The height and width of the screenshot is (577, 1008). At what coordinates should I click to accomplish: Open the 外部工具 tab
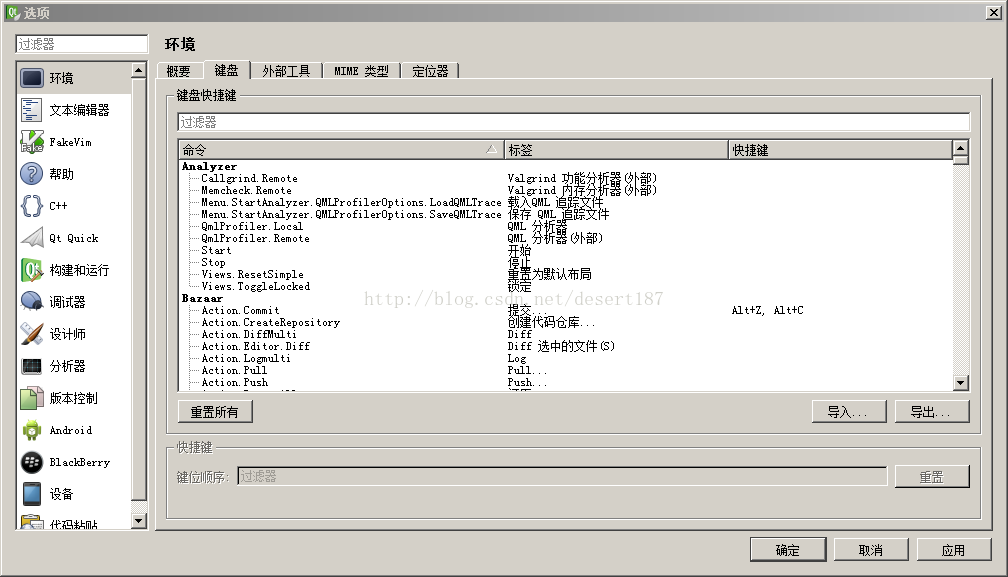click(x=286, y=71)
